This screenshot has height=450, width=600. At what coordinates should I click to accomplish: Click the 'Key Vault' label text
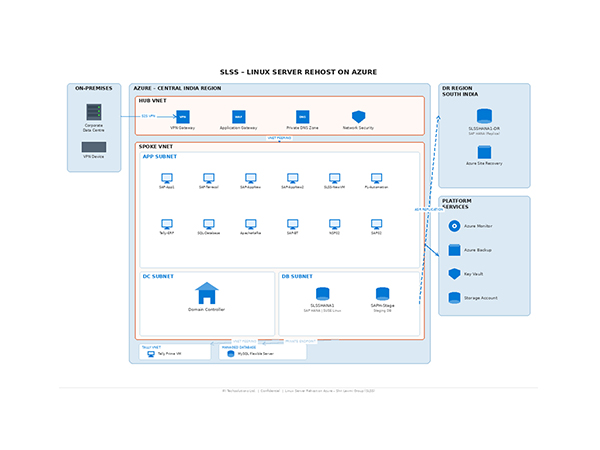pyautogui.click(x=474, y=274)
